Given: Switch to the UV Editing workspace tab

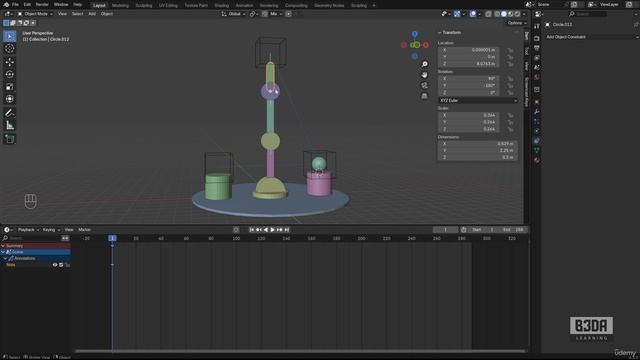Looking at the screenshot, I should (168, 5).
